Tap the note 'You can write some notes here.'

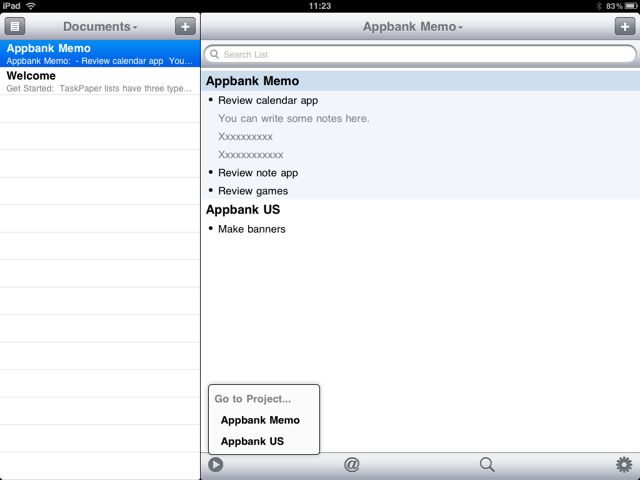(293, 118)
